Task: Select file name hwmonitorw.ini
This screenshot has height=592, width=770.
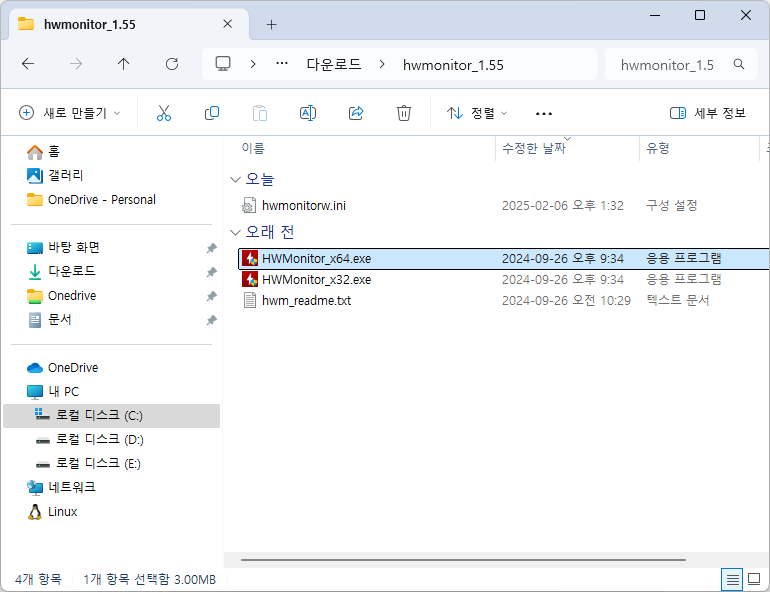Action: 303,206
